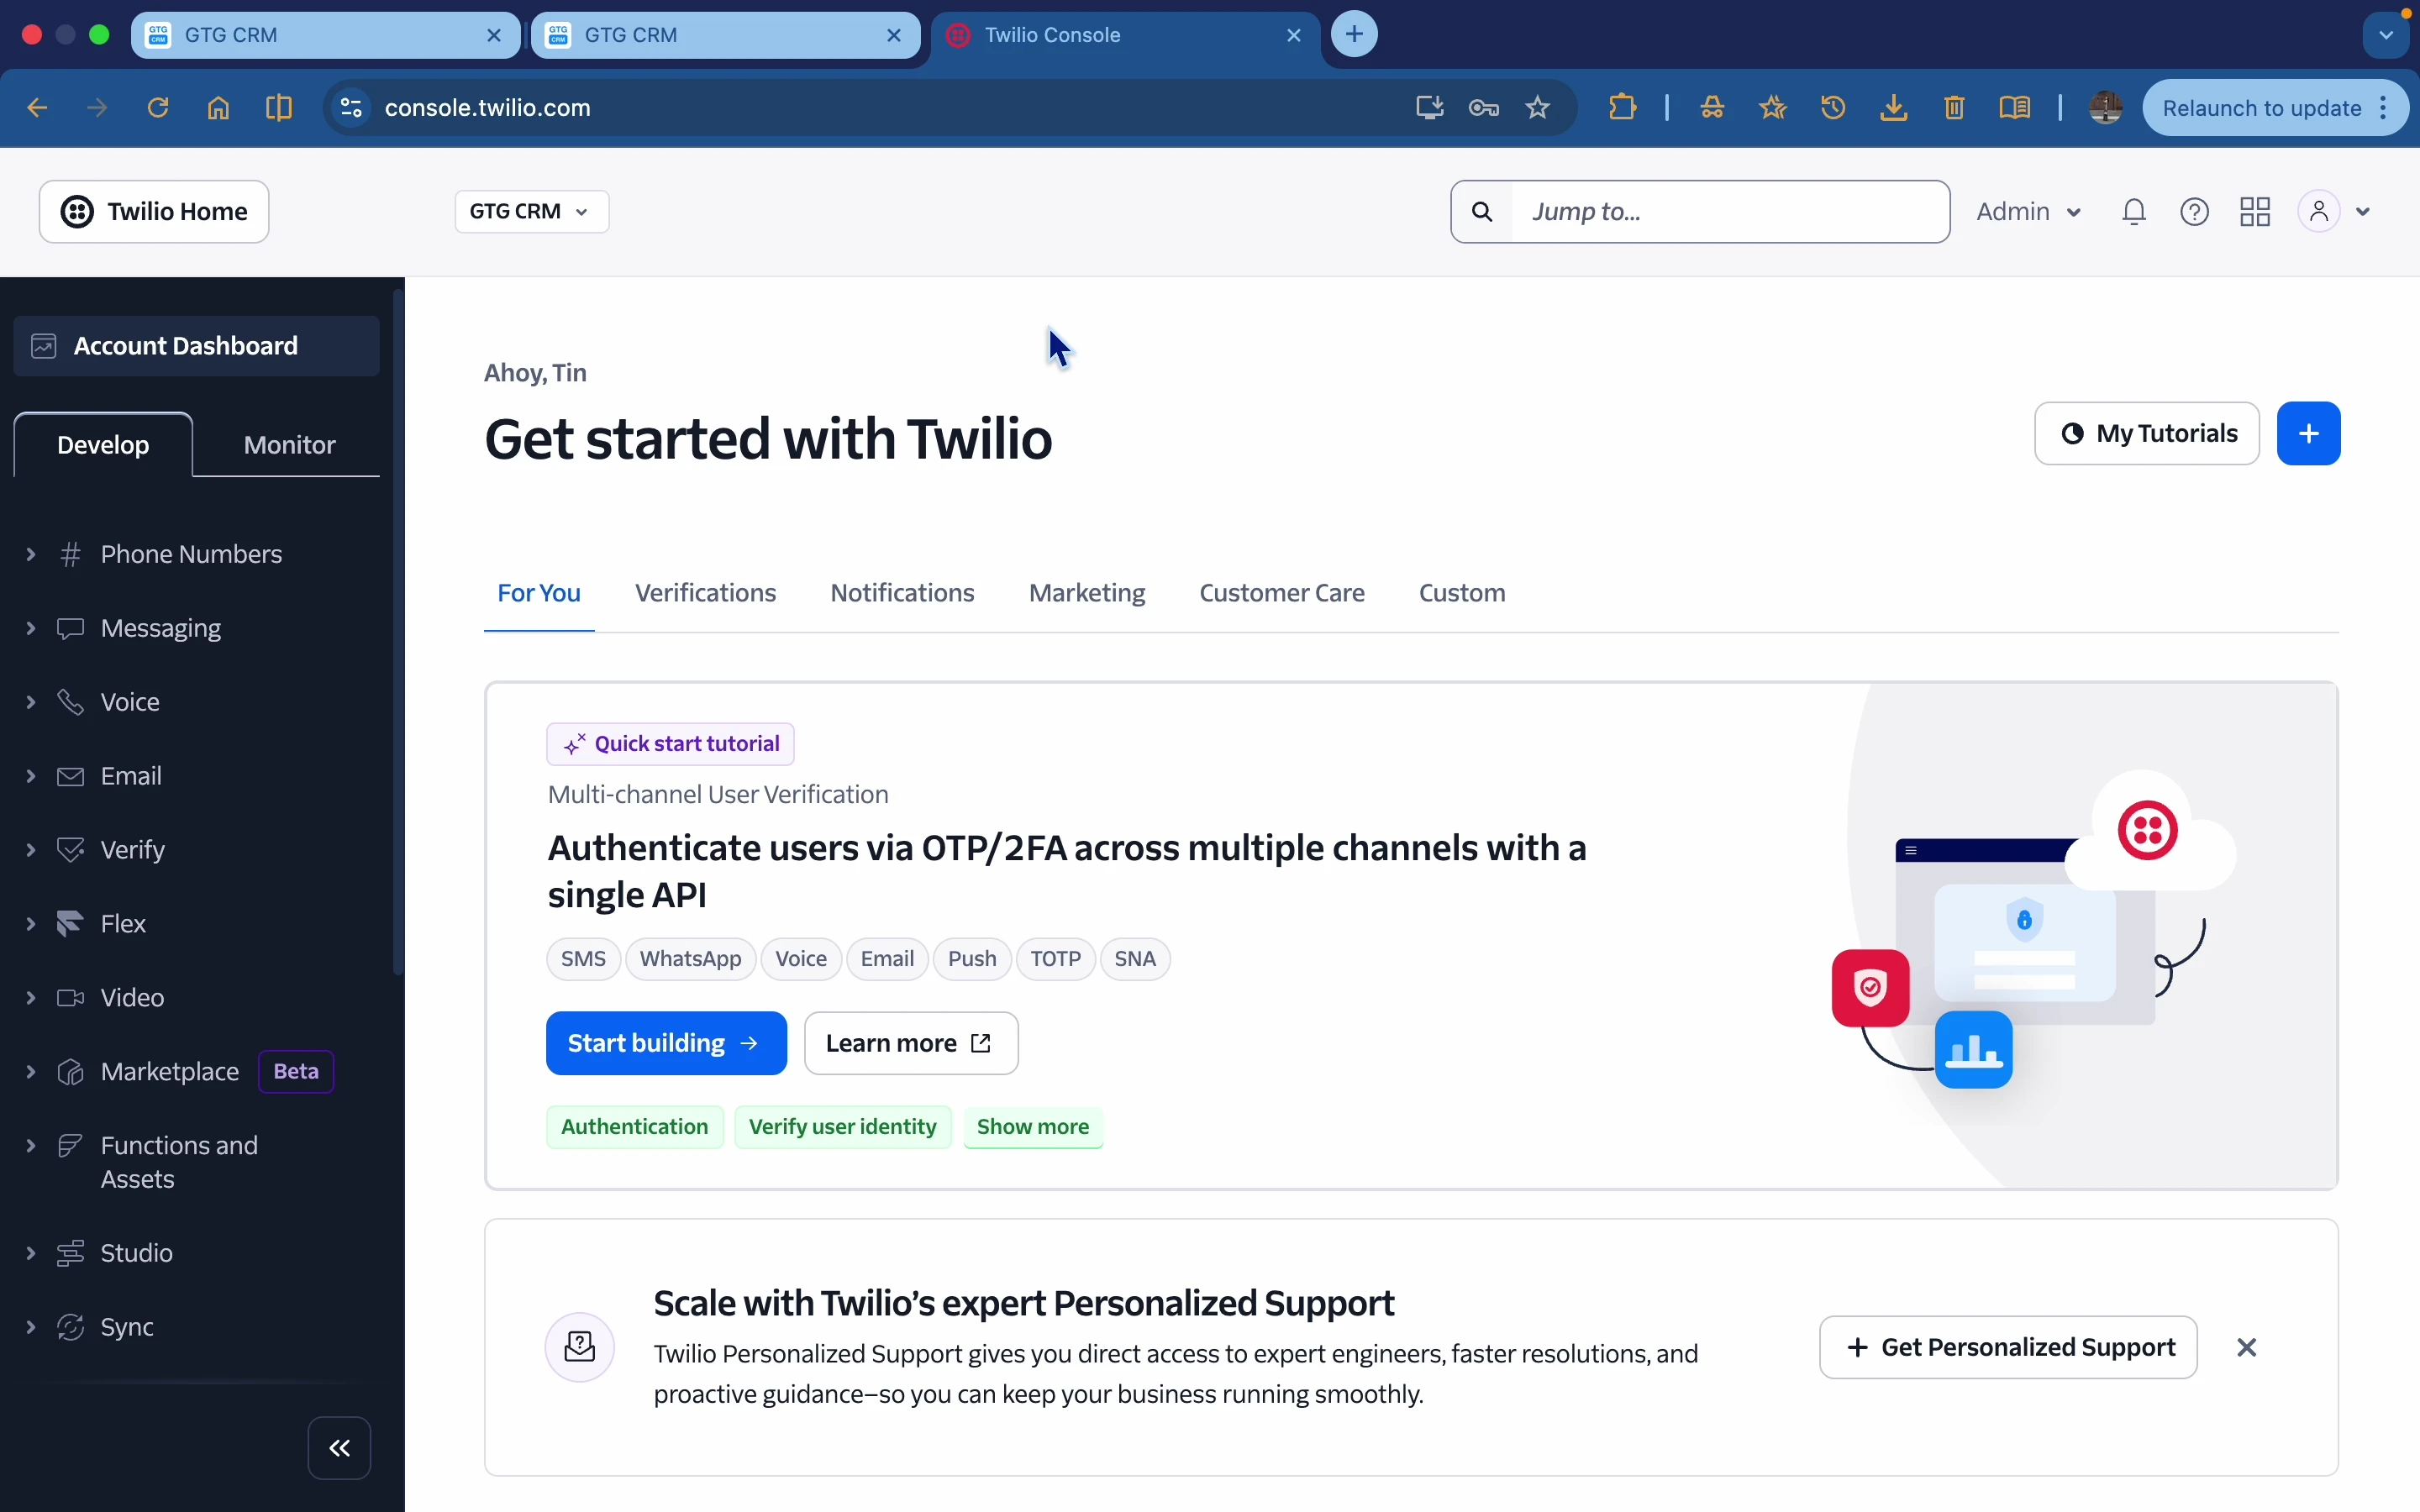Open the Admin account dropdown
This screenshot has height=1512, width=2420.
(2028, 211)
